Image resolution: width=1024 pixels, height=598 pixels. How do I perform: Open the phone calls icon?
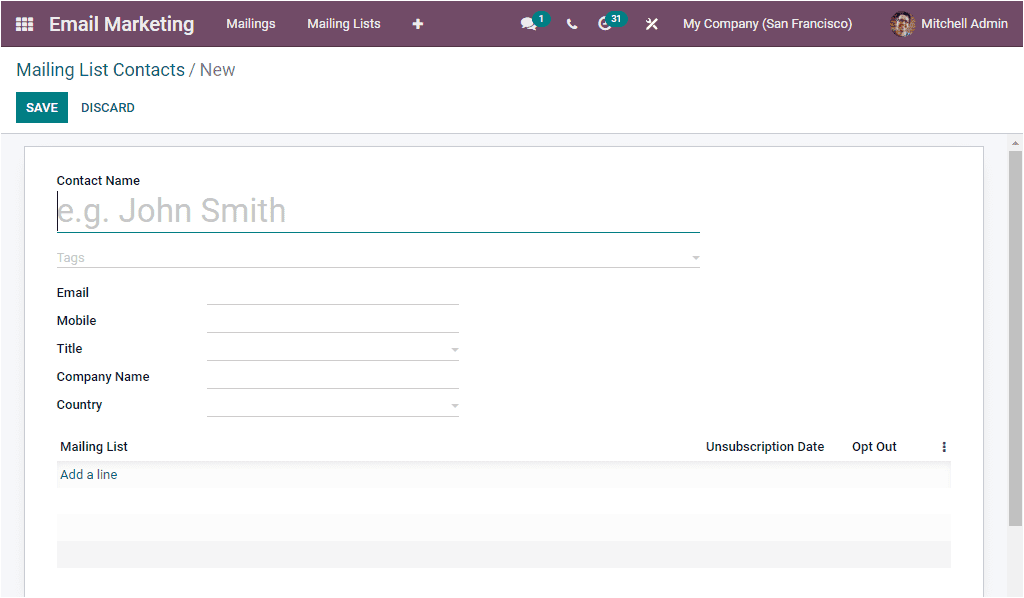click(571, 23)
